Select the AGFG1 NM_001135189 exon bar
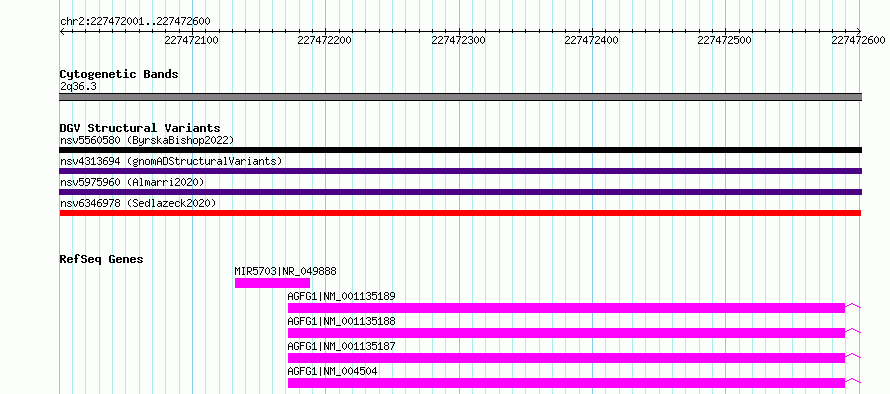 coord(566,308)
